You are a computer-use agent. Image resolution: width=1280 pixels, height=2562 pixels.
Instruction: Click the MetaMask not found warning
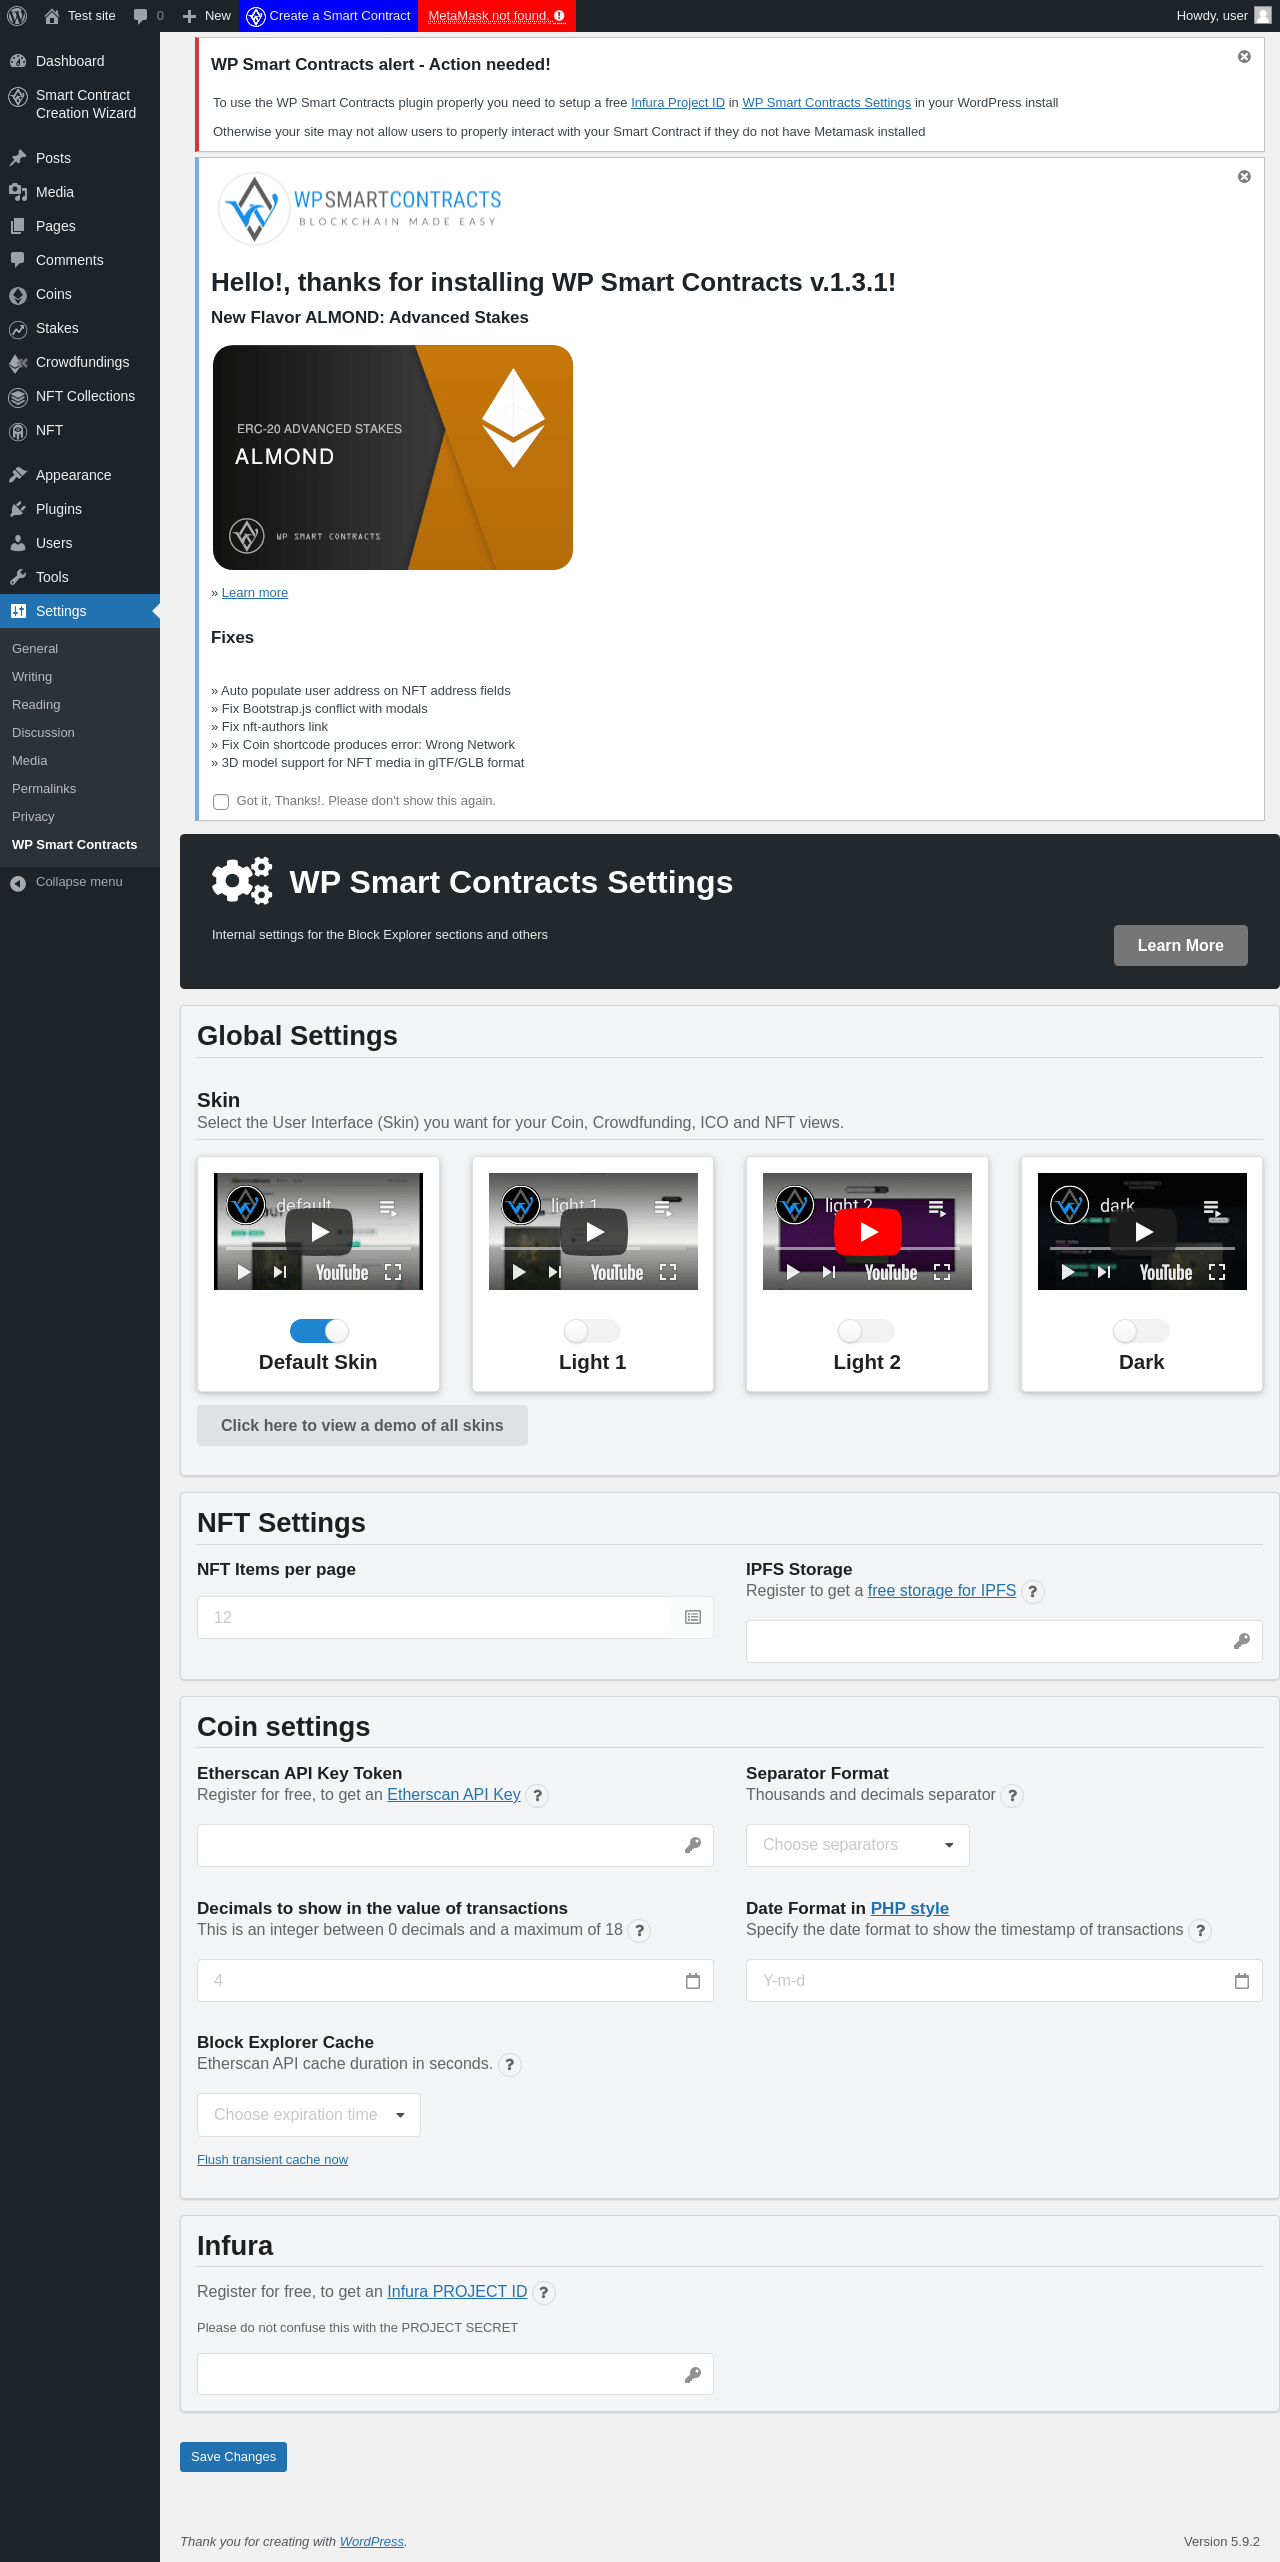click(497, 16)
